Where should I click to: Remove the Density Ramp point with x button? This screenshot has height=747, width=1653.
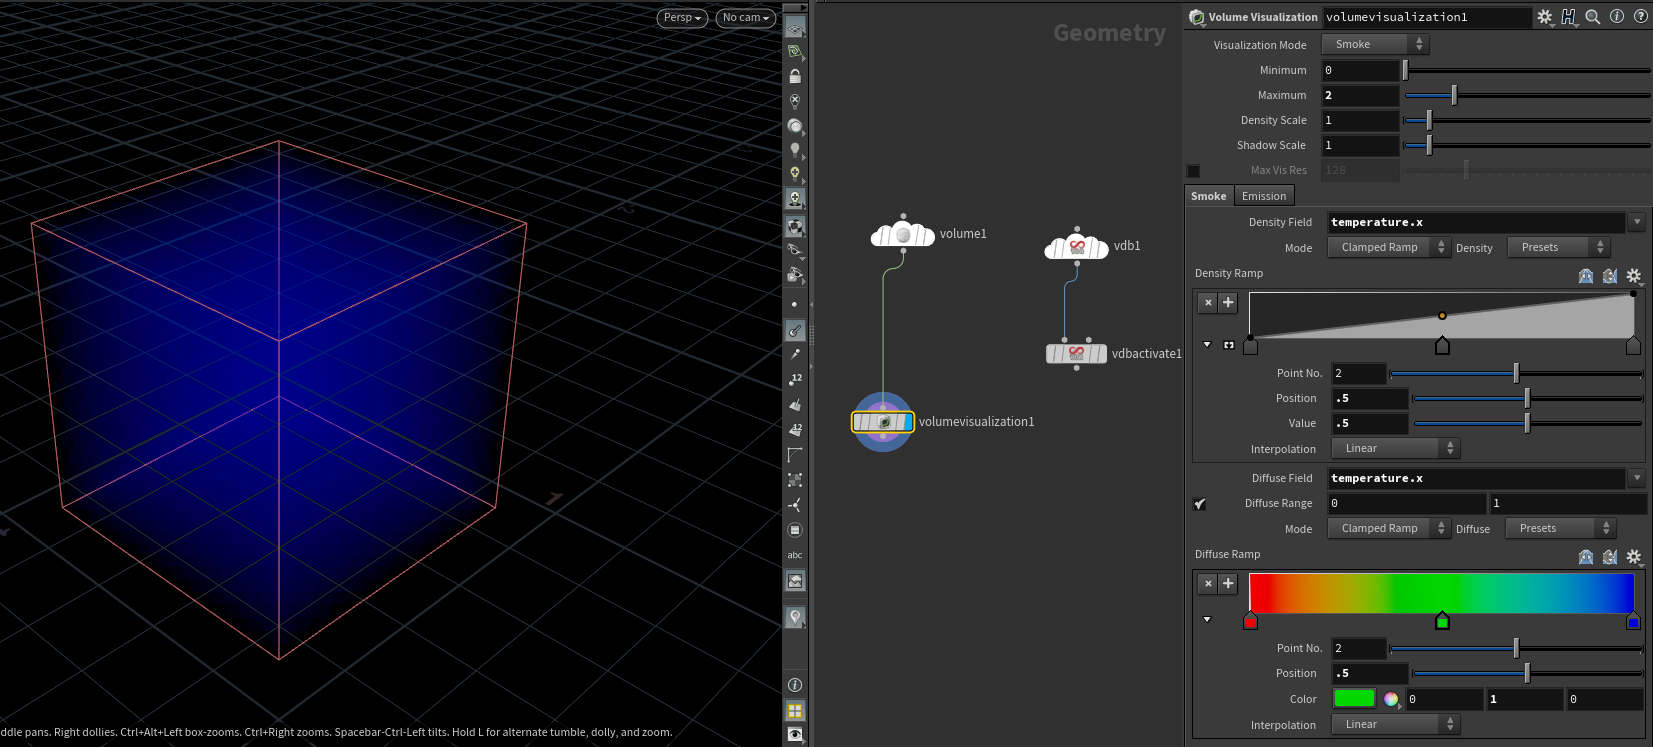1208,302
